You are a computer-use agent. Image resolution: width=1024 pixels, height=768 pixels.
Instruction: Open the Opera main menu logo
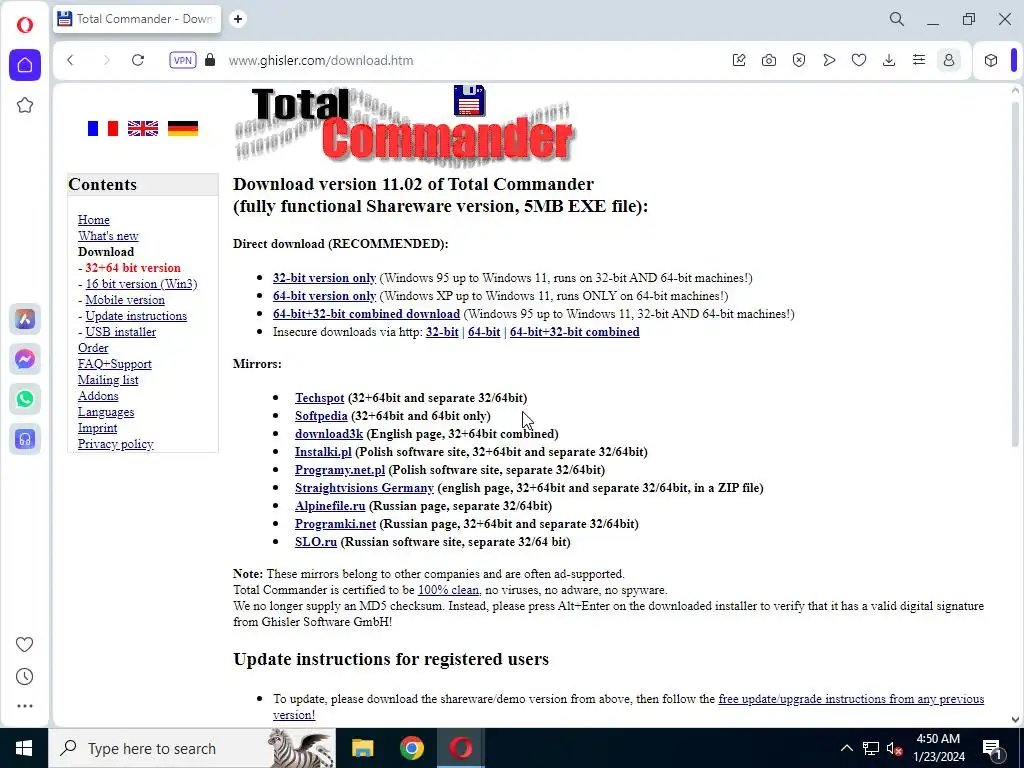(x=25, y=25)
